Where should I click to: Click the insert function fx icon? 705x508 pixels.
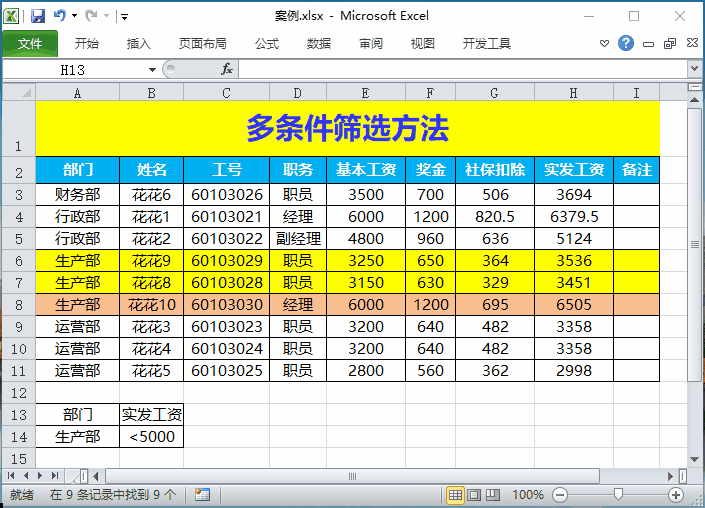pos(227,69)
